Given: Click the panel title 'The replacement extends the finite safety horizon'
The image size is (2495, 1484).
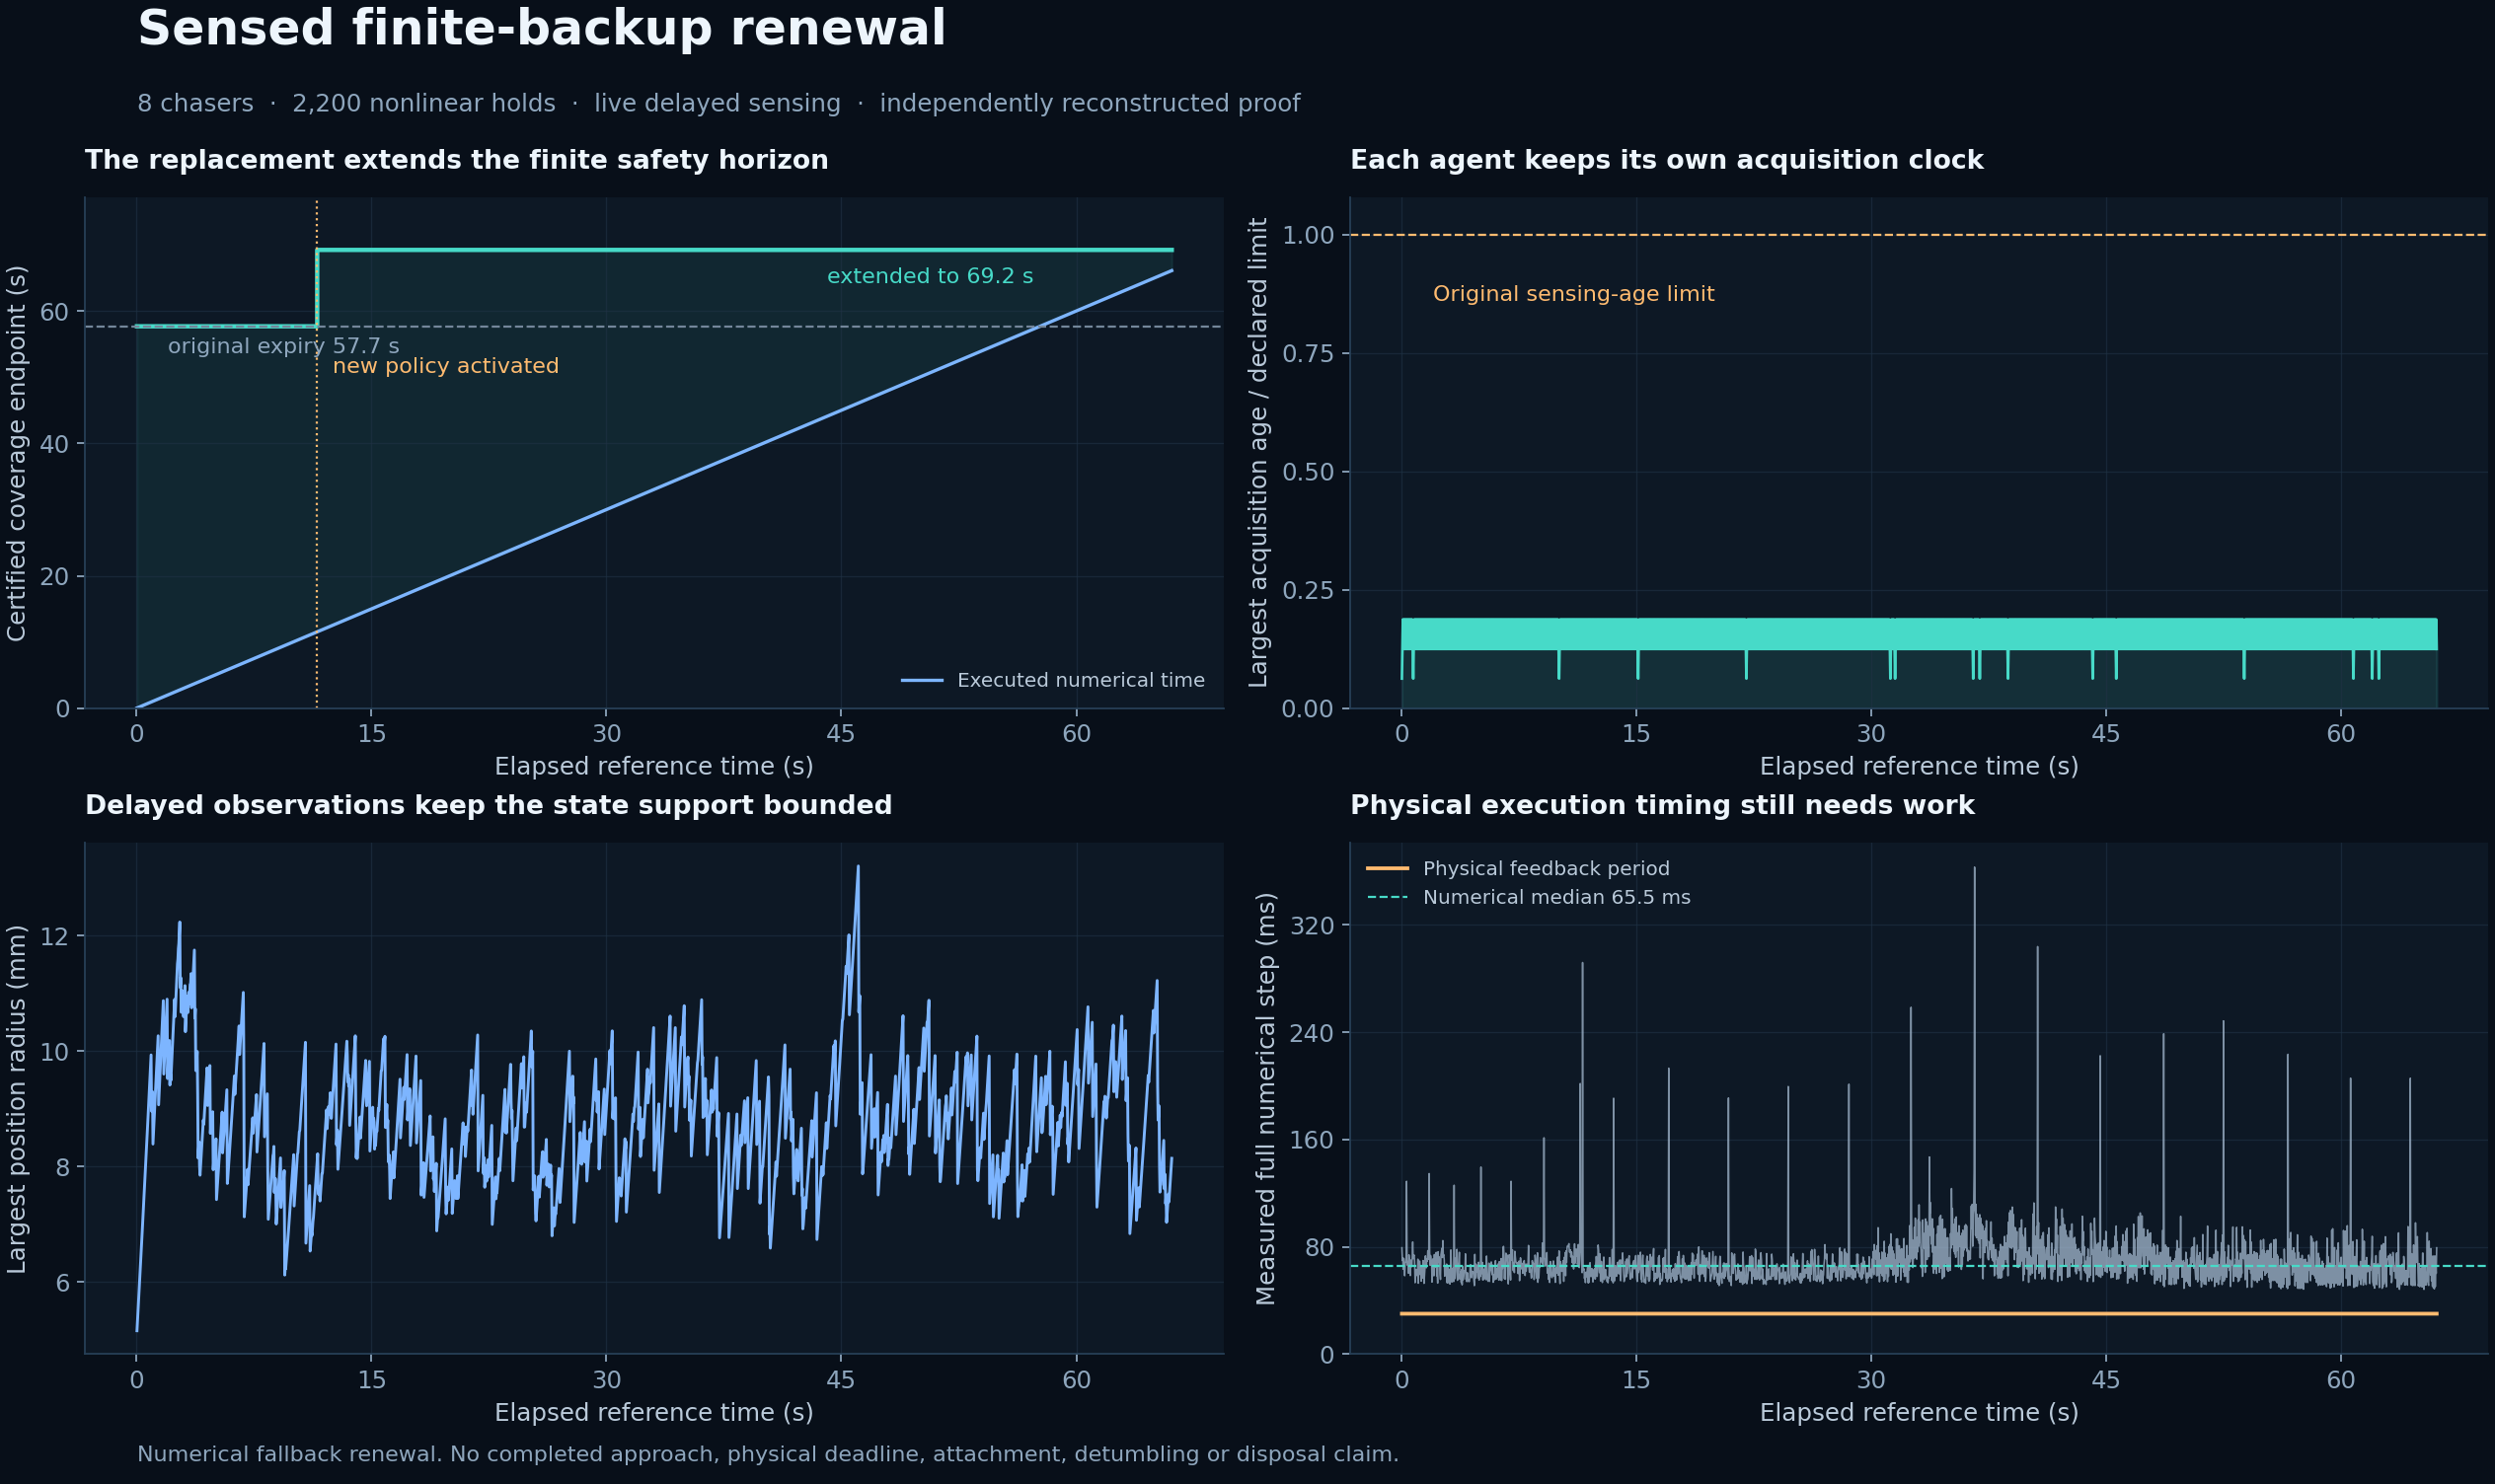Looking at the screenshot, I should pyautogui.click(x=456, y=160).
